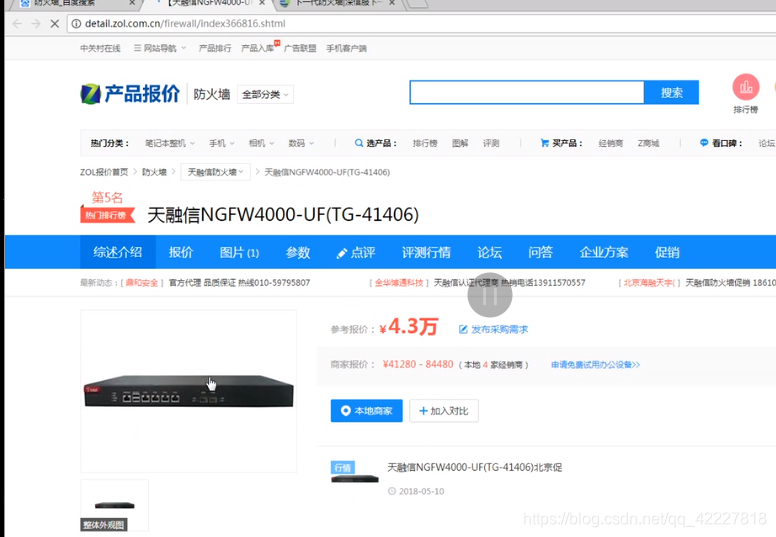Open the 鼎和安全 dealer link

pos(142,283)
